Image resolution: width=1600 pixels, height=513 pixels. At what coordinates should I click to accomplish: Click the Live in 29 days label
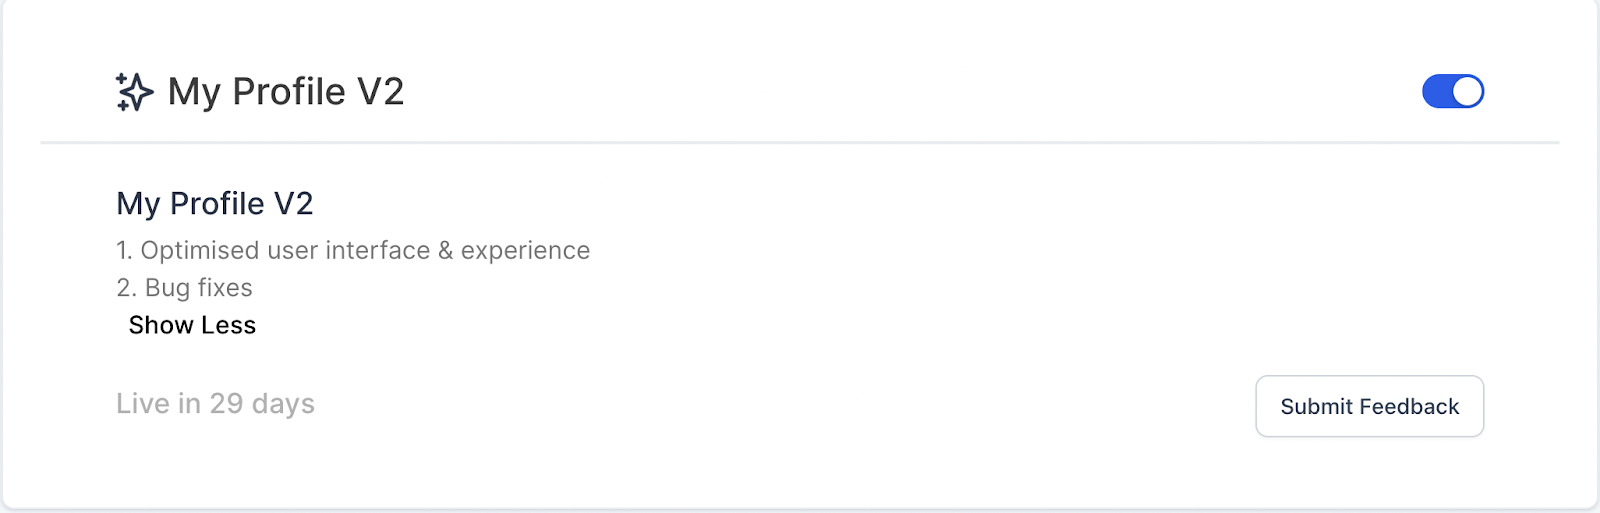click(x=215, y=403)
